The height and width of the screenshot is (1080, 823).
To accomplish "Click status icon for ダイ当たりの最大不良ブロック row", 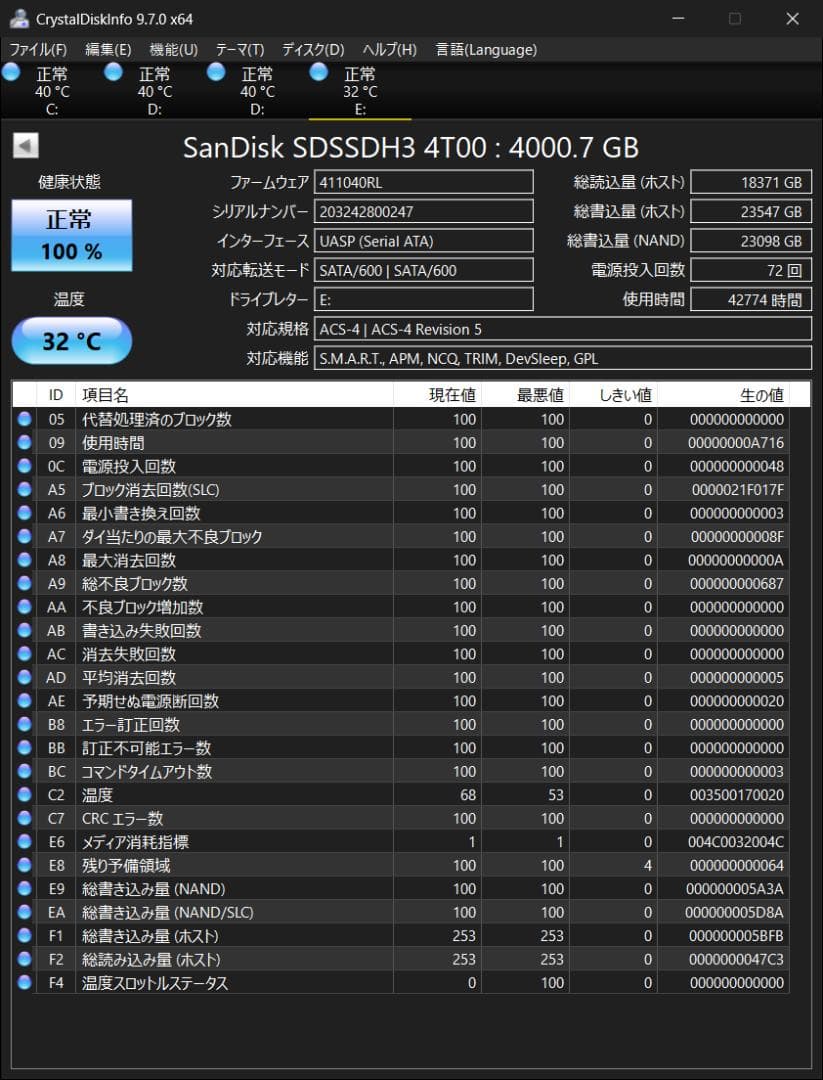I will 25,536.
